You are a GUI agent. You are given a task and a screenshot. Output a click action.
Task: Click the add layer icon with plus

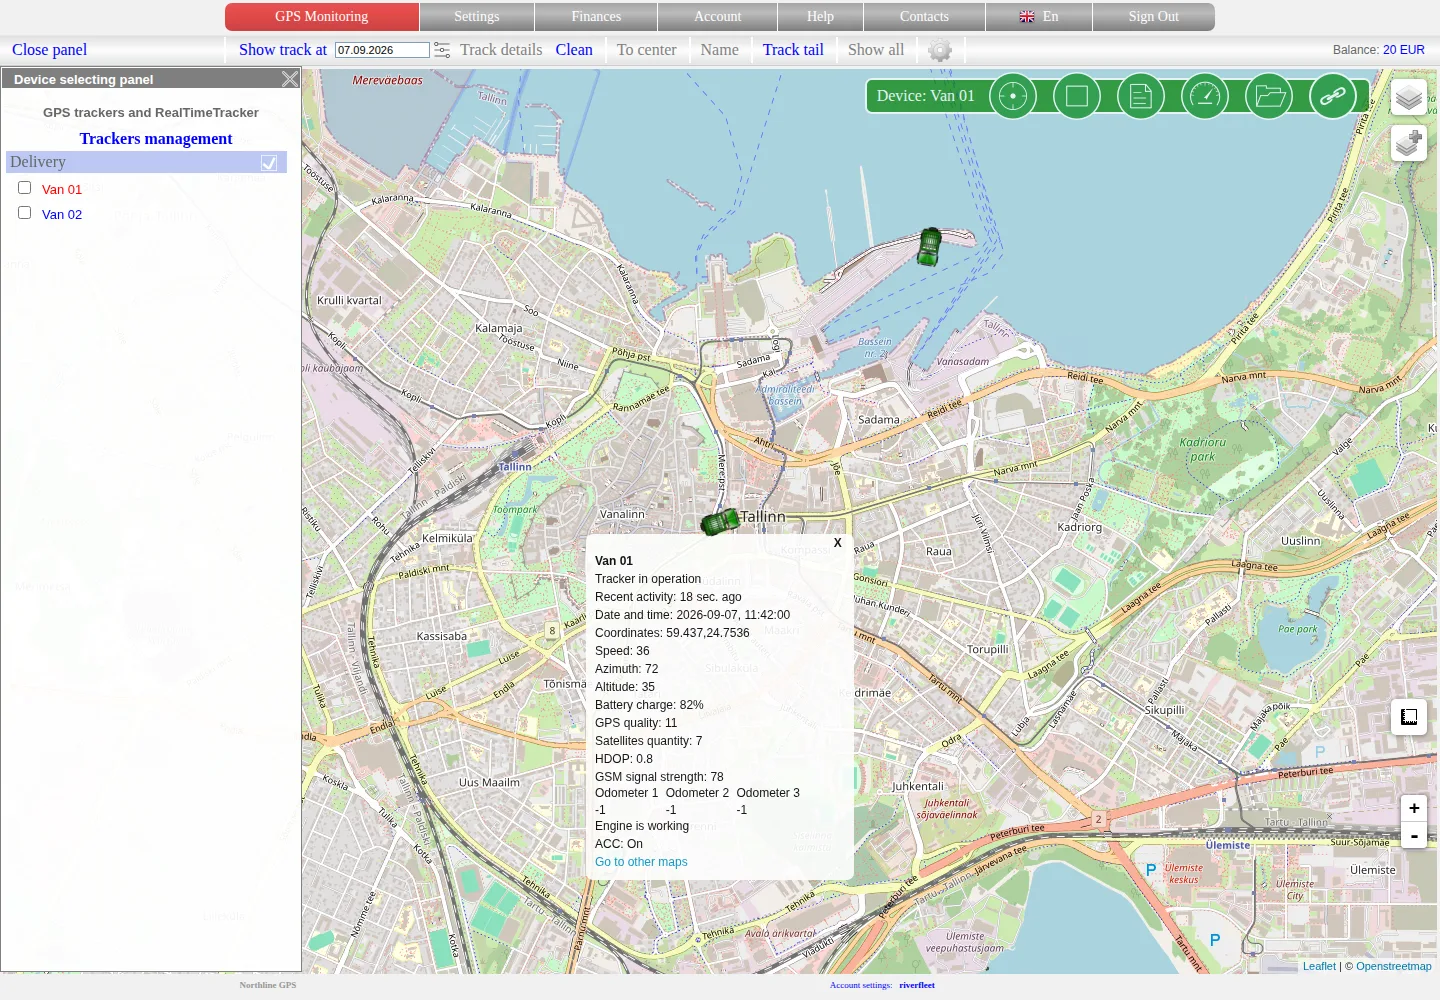pyautogui.click(x=1409, y=143)
